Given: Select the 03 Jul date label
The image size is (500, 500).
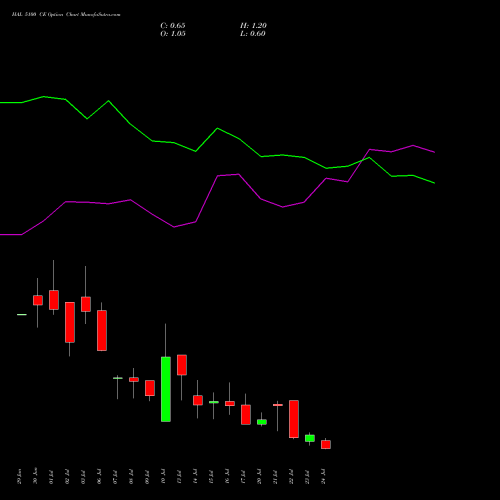Looking at the screenshot, I should click(83, 477).
